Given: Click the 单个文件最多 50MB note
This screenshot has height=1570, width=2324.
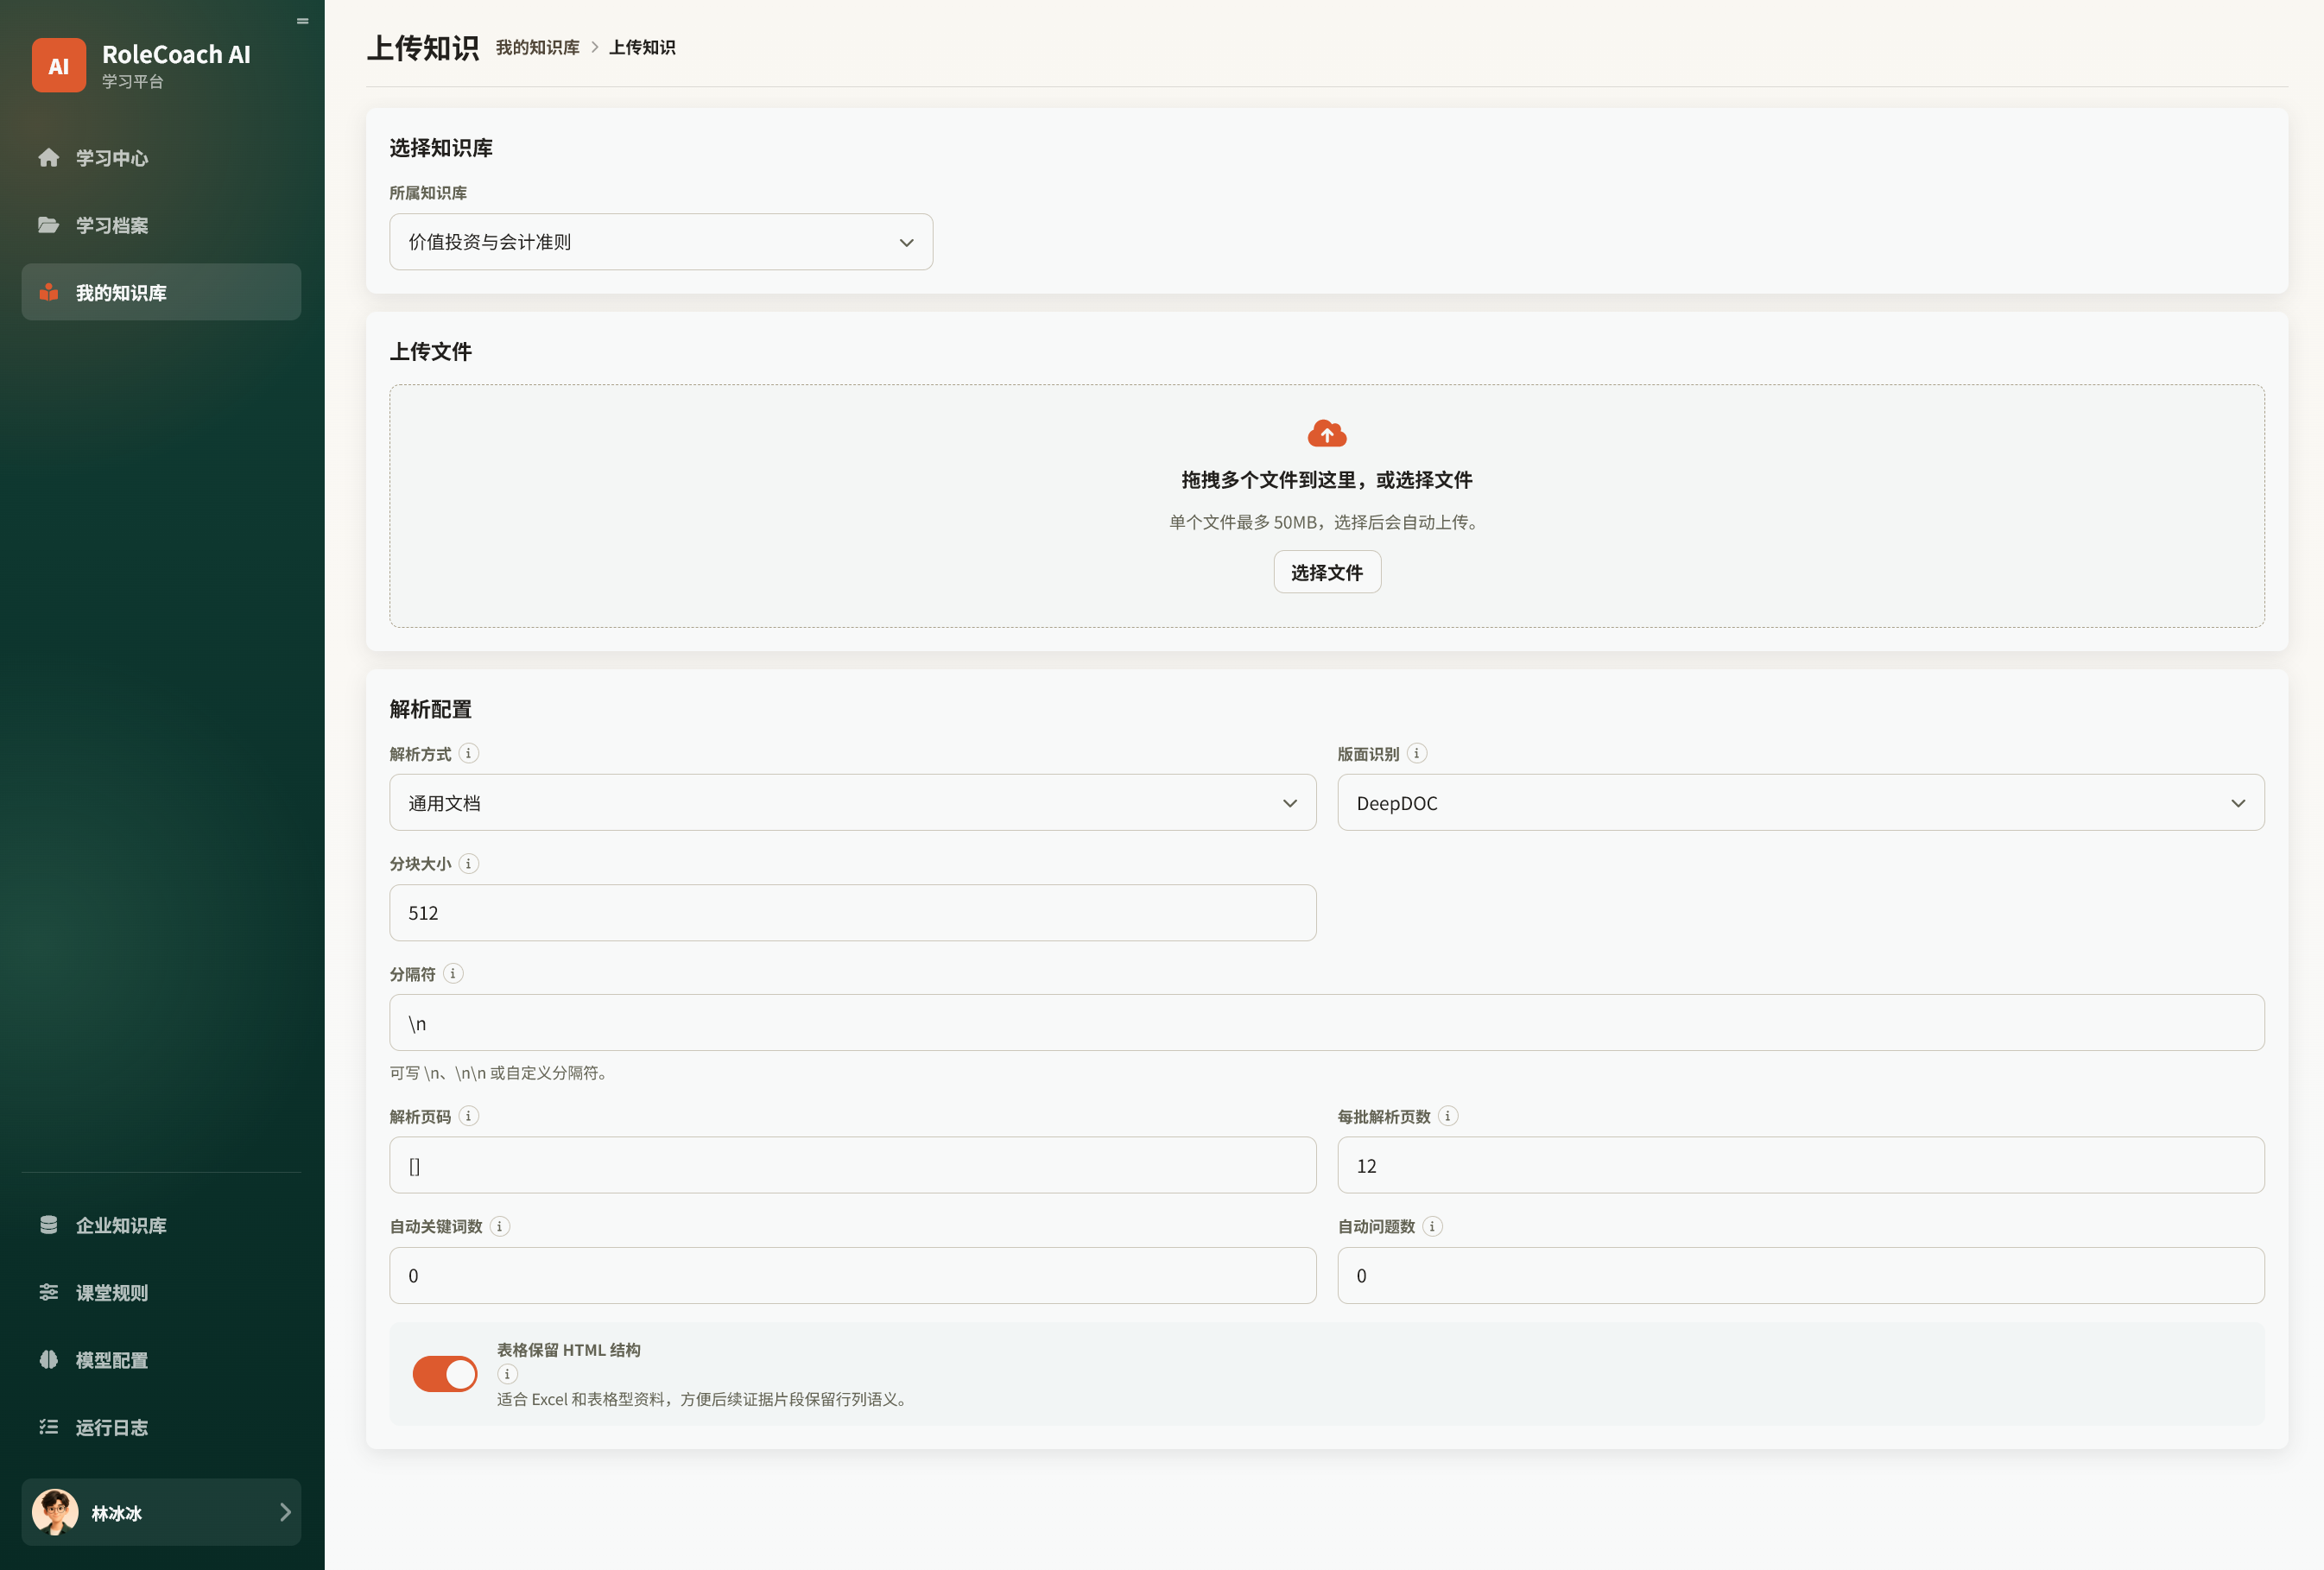Looking at the screenshot, I should coord(1327,522).
